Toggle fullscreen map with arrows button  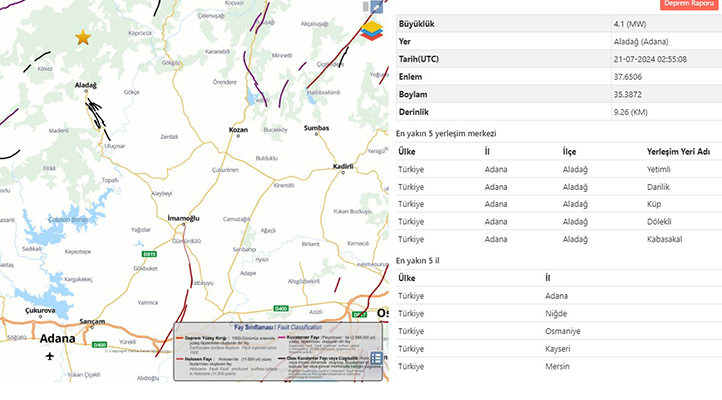click(377, 7)
